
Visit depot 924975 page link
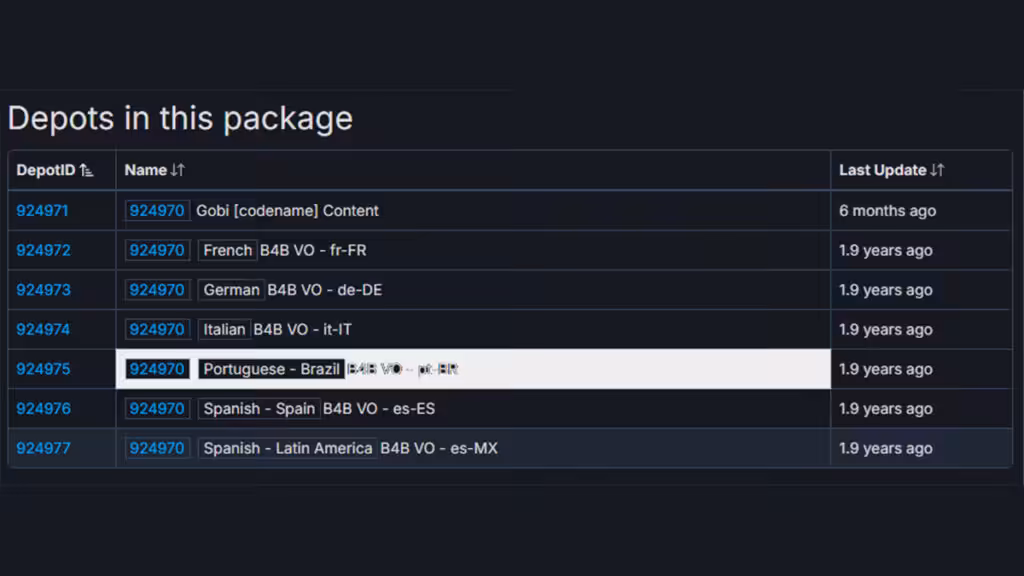[x=43, y=369]
